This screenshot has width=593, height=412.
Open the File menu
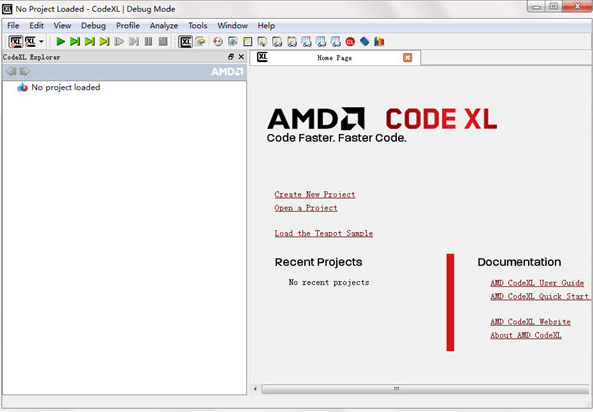13,26
